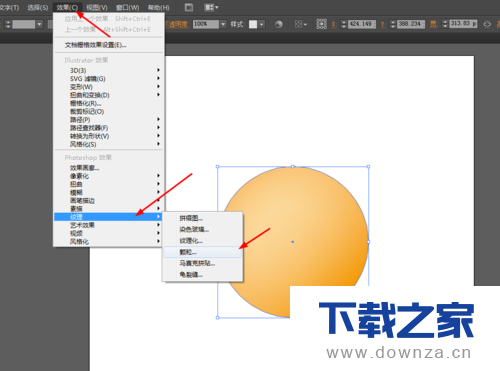Click the top-right bounding box handle
The height and width of the screenshot is (371, 500).
tap(368, 166)
